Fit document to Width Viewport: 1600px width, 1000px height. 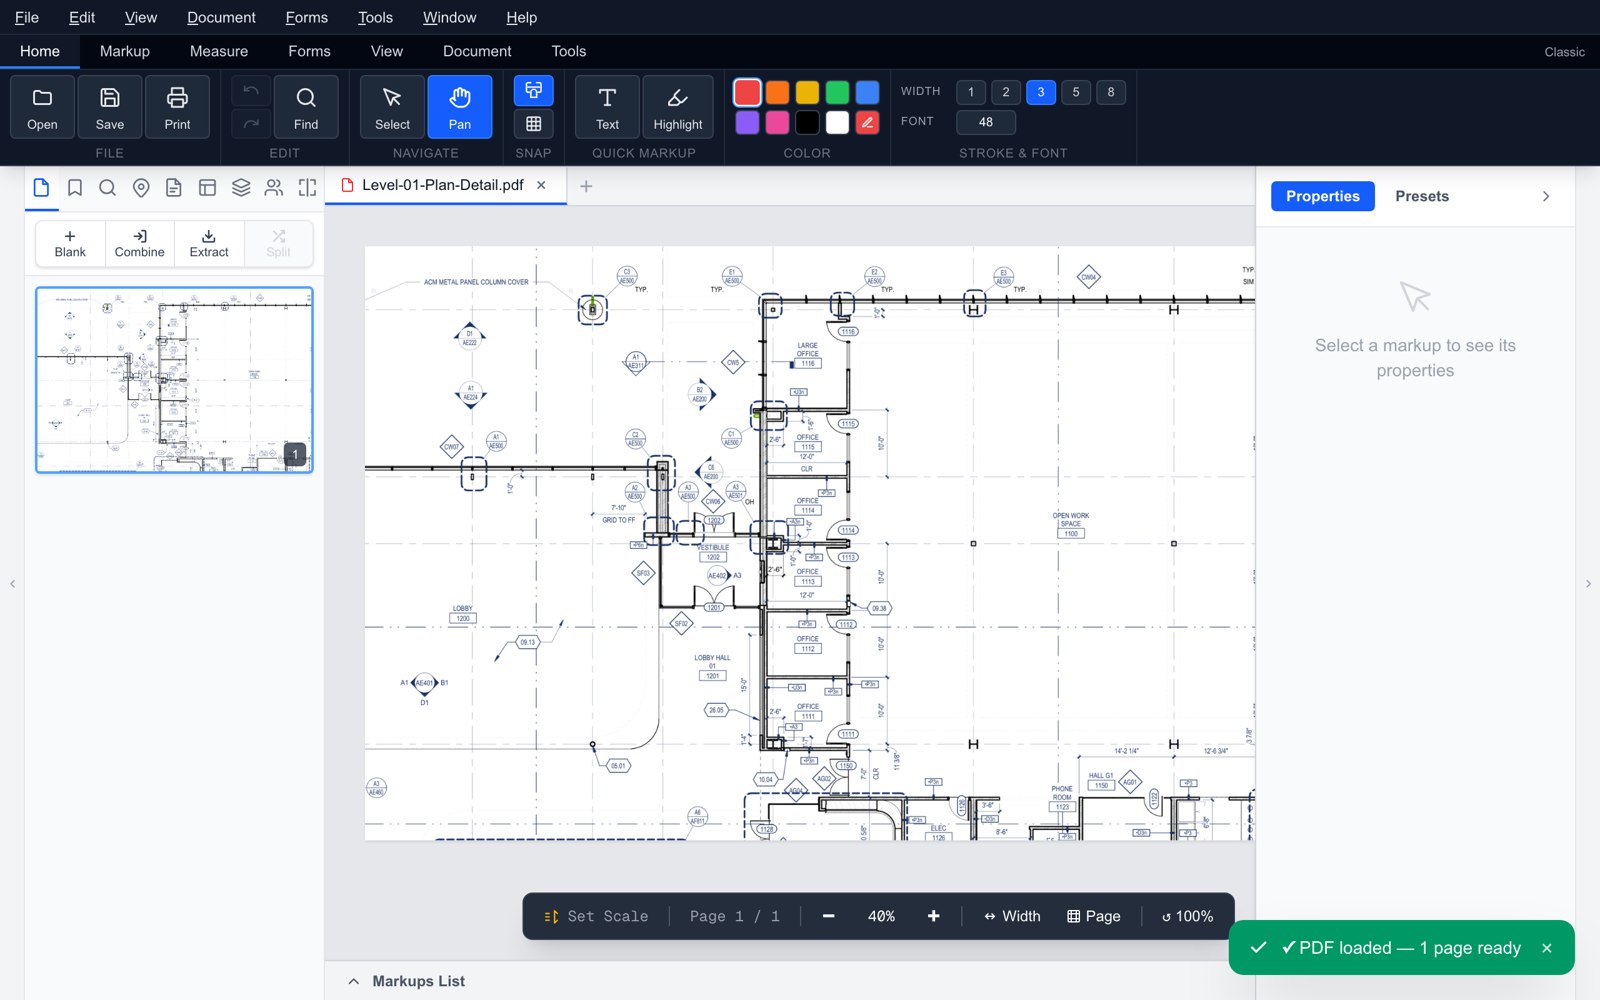(1012, 916)
